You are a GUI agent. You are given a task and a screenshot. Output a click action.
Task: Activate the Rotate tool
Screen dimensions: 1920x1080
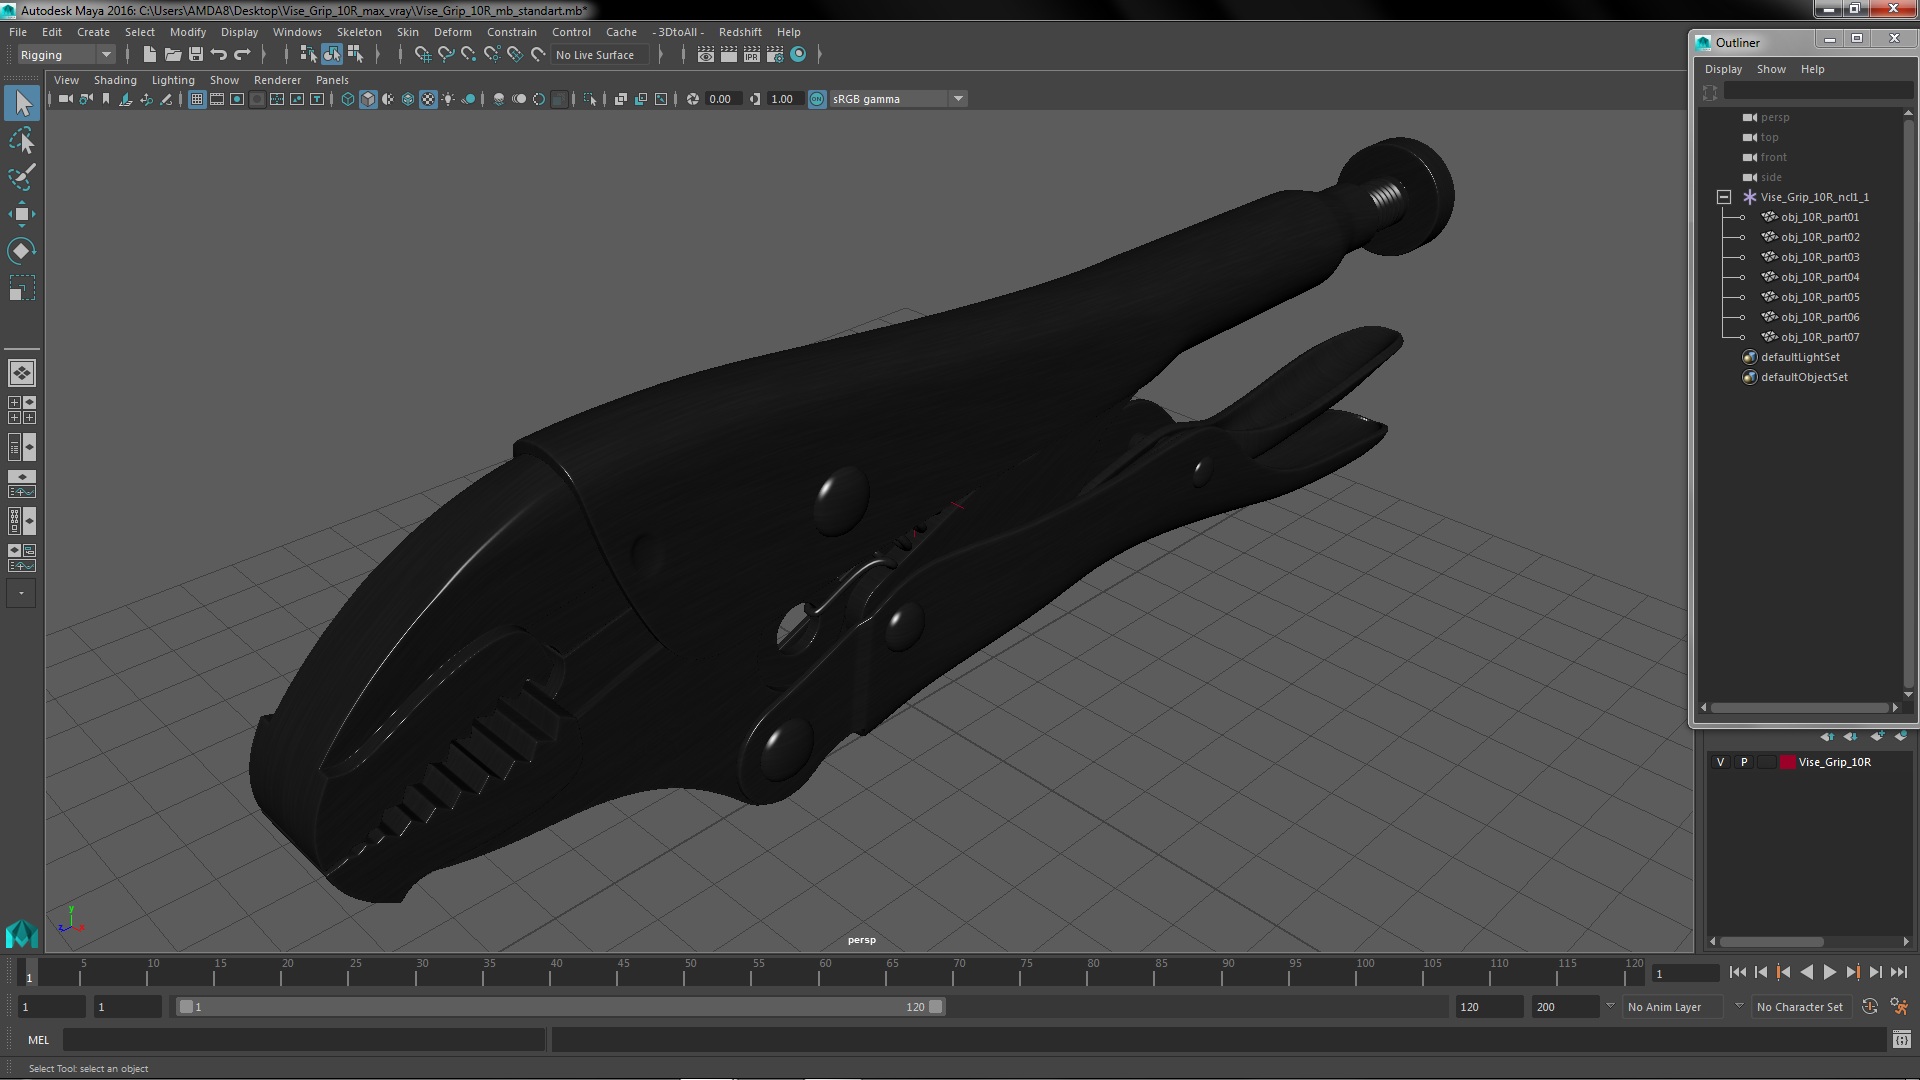[x=22, y=250]
